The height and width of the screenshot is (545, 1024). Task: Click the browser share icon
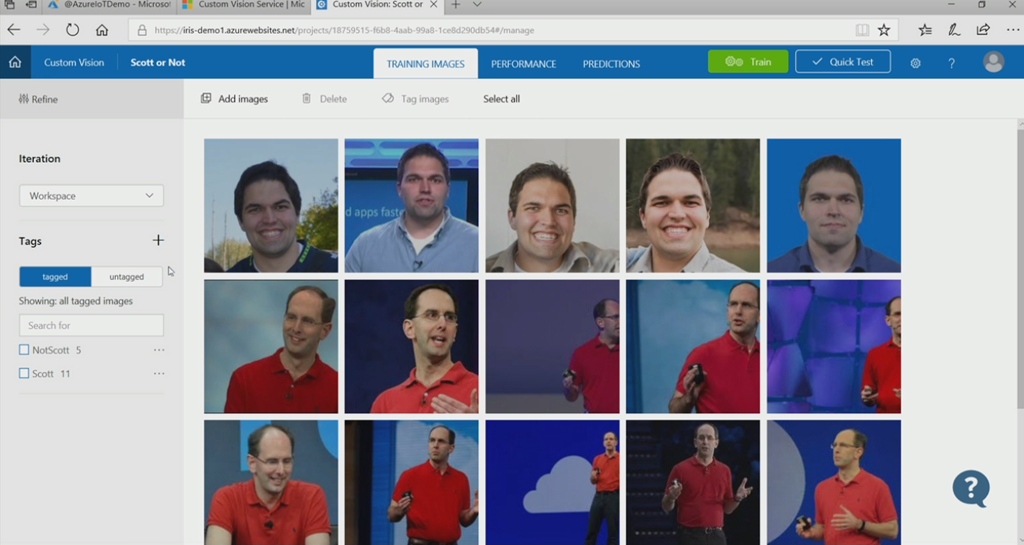(x=983, y=30)
